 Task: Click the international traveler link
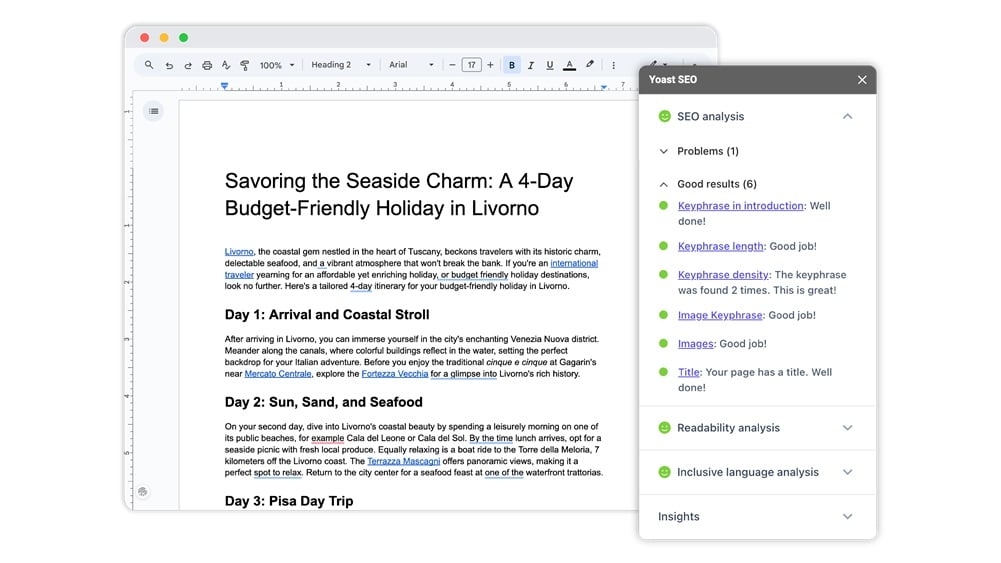click(574, 263)
